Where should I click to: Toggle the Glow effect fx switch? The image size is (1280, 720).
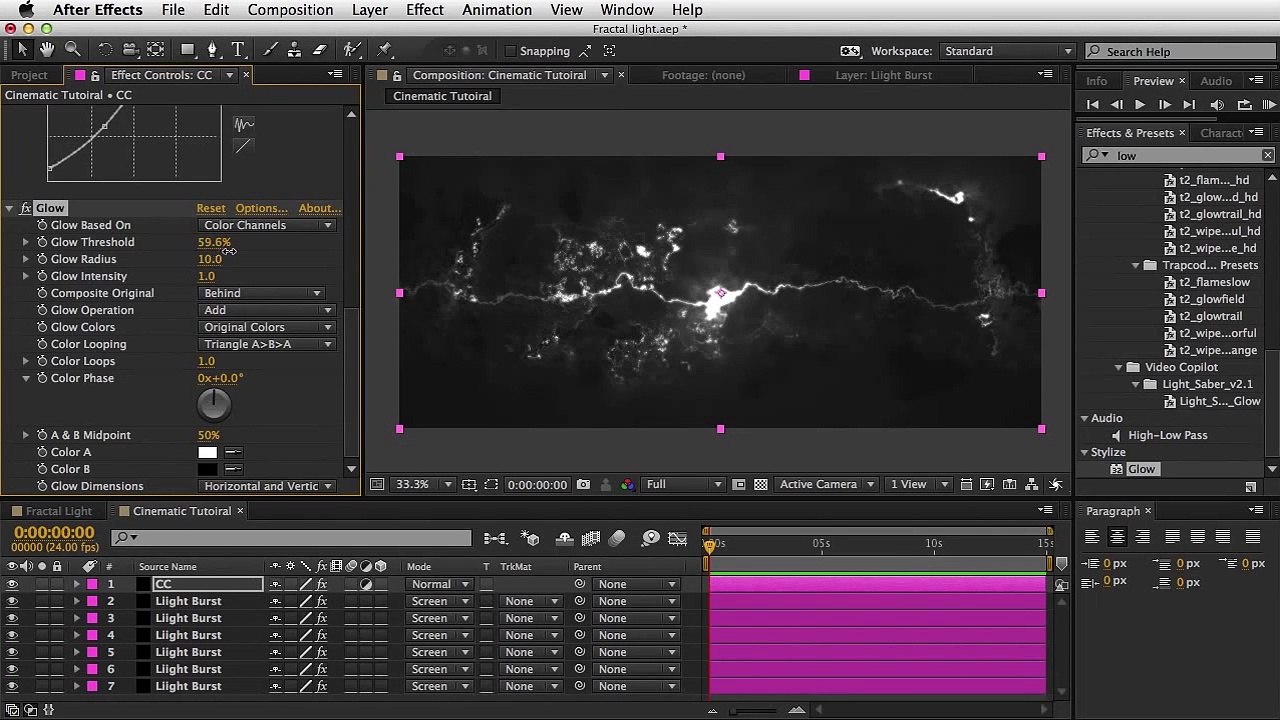pyautogui.click(x=26, y=208)
